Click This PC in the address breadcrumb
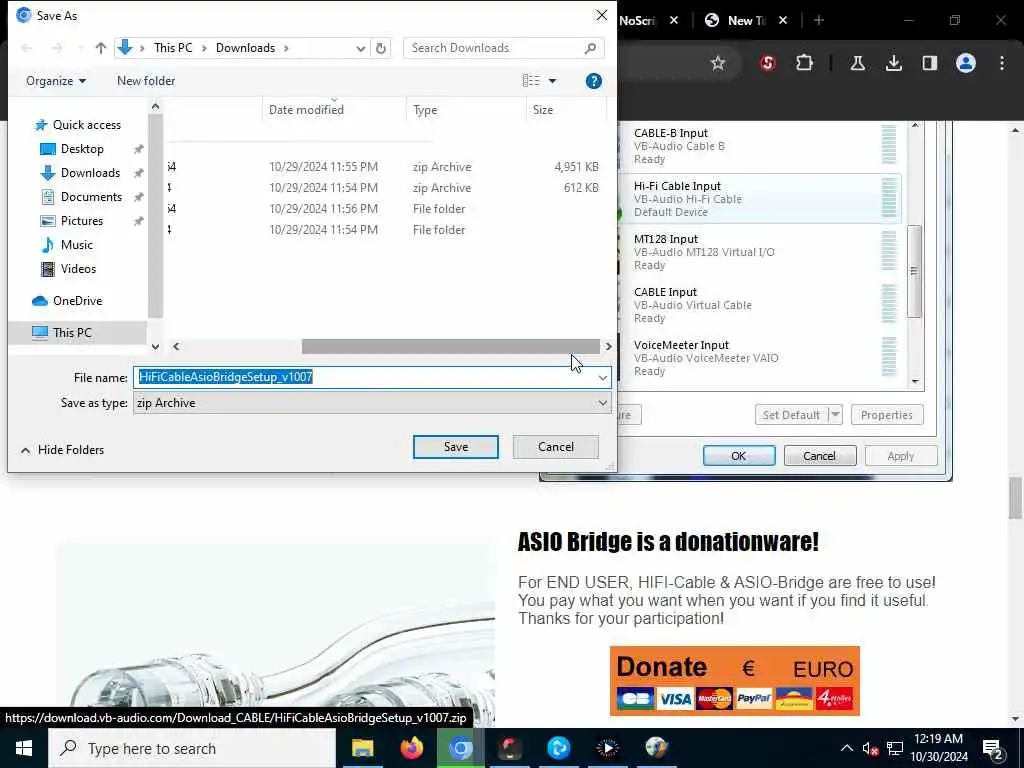Image resolution: width=1024 pixels, height=768 pixels. [173, 48]
